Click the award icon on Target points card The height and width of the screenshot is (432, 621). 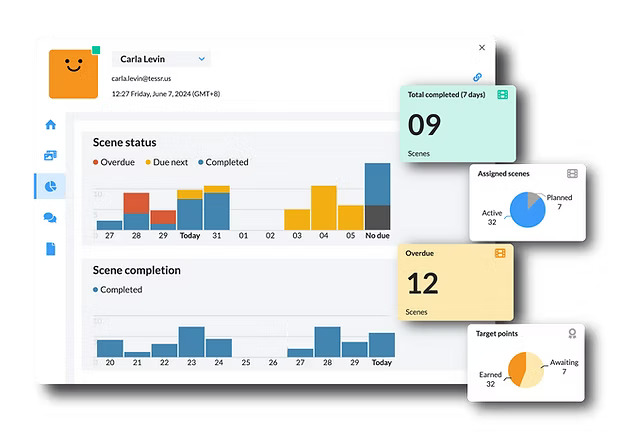pos(572,333)
